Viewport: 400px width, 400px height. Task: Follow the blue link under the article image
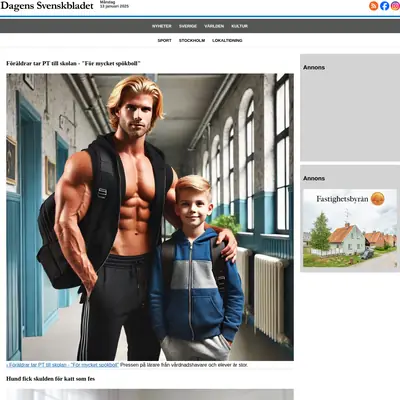(63, 365)
